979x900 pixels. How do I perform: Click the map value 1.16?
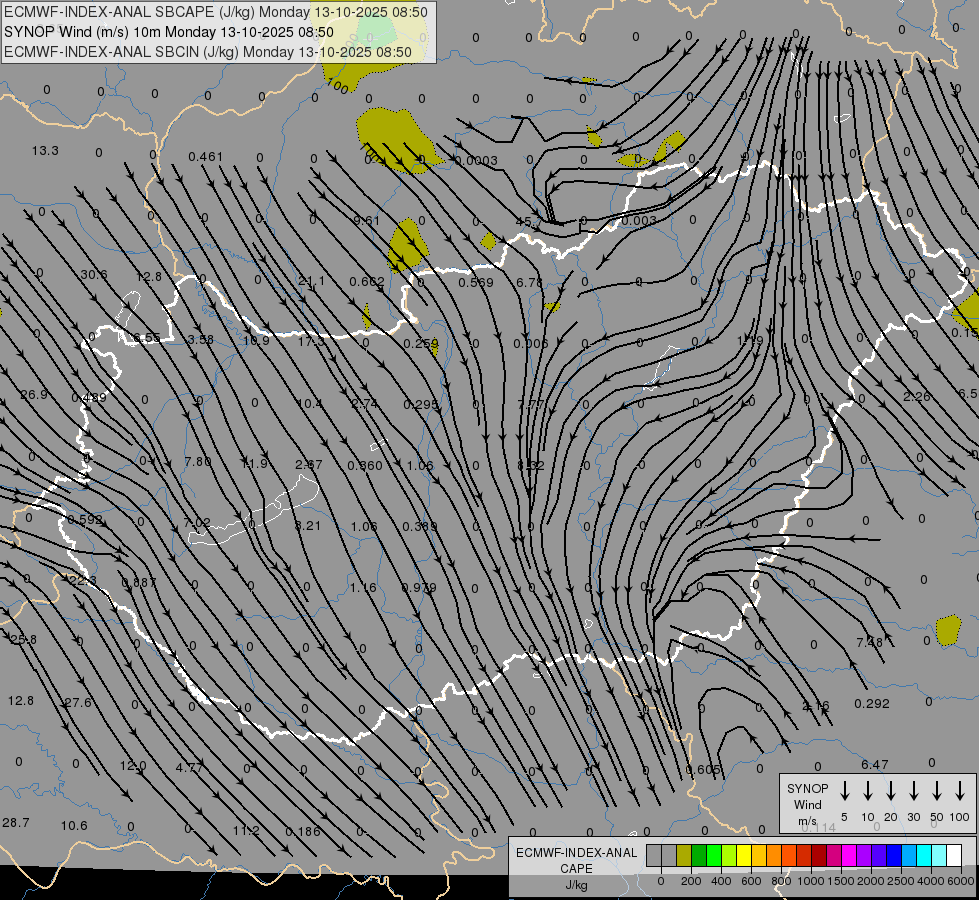click(x=363, y=588)
